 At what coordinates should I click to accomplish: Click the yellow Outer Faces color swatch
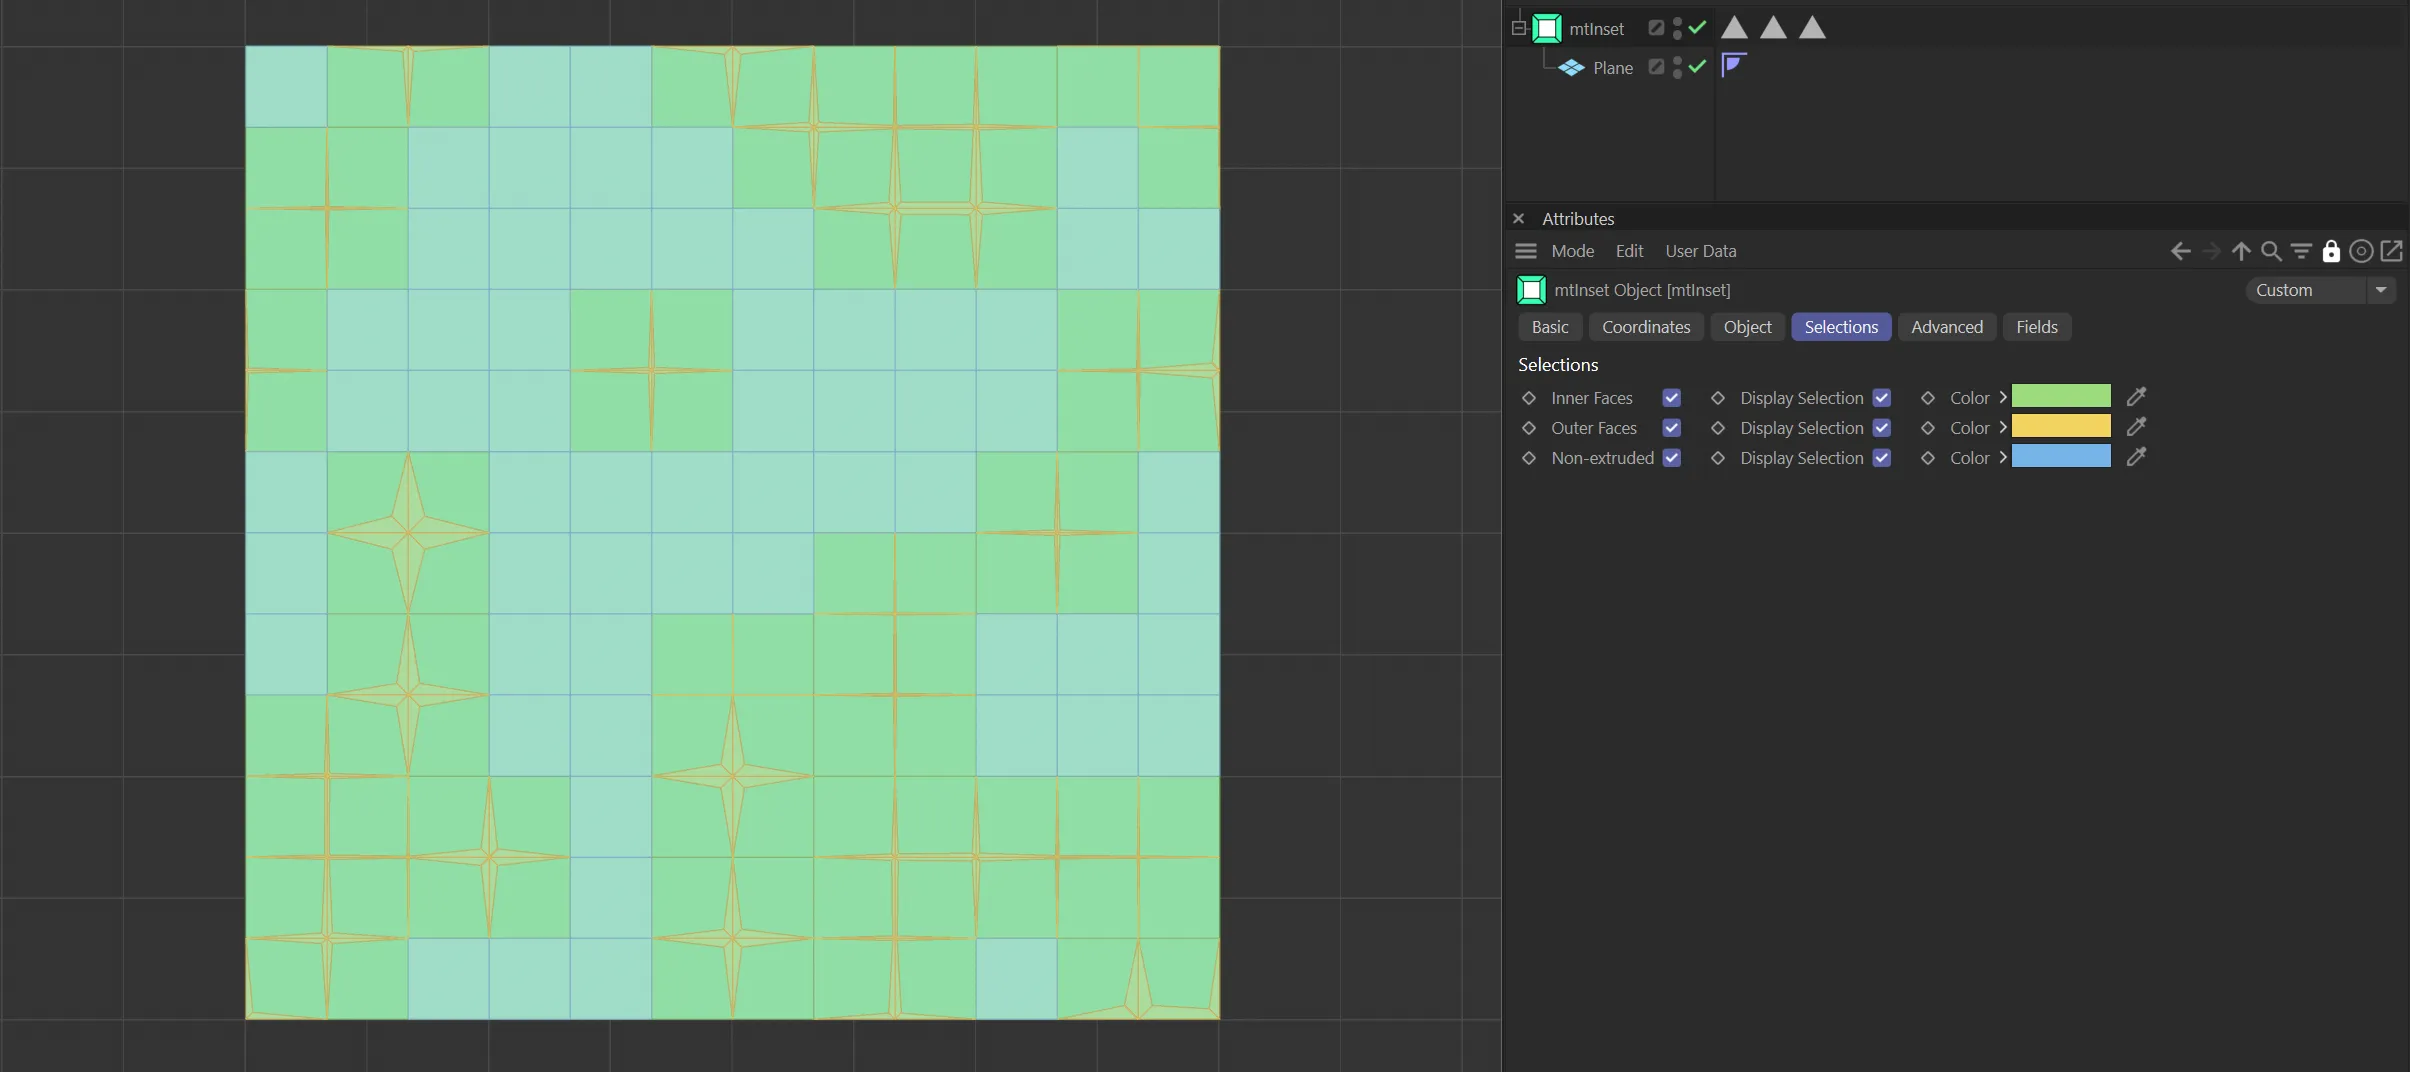[2060, 427]
